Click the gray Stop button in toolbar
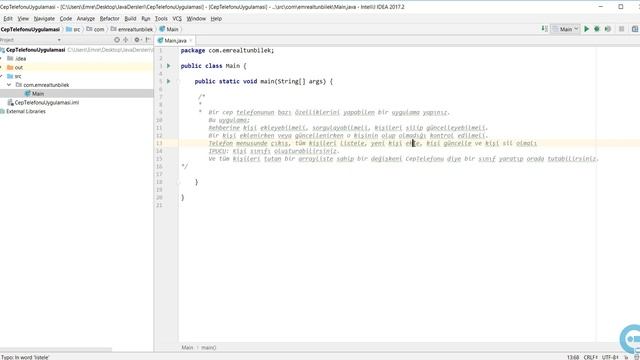 click(x=622, y=29)
